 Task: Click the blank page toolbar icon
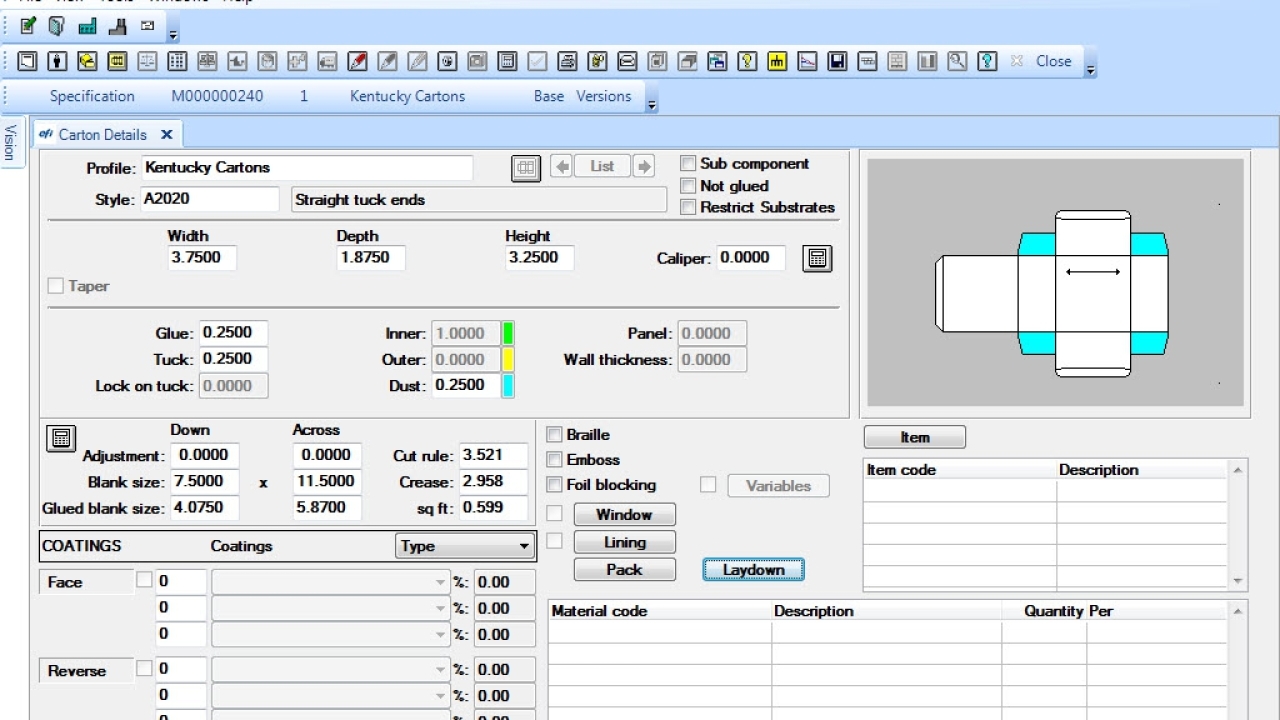point(27,61)
